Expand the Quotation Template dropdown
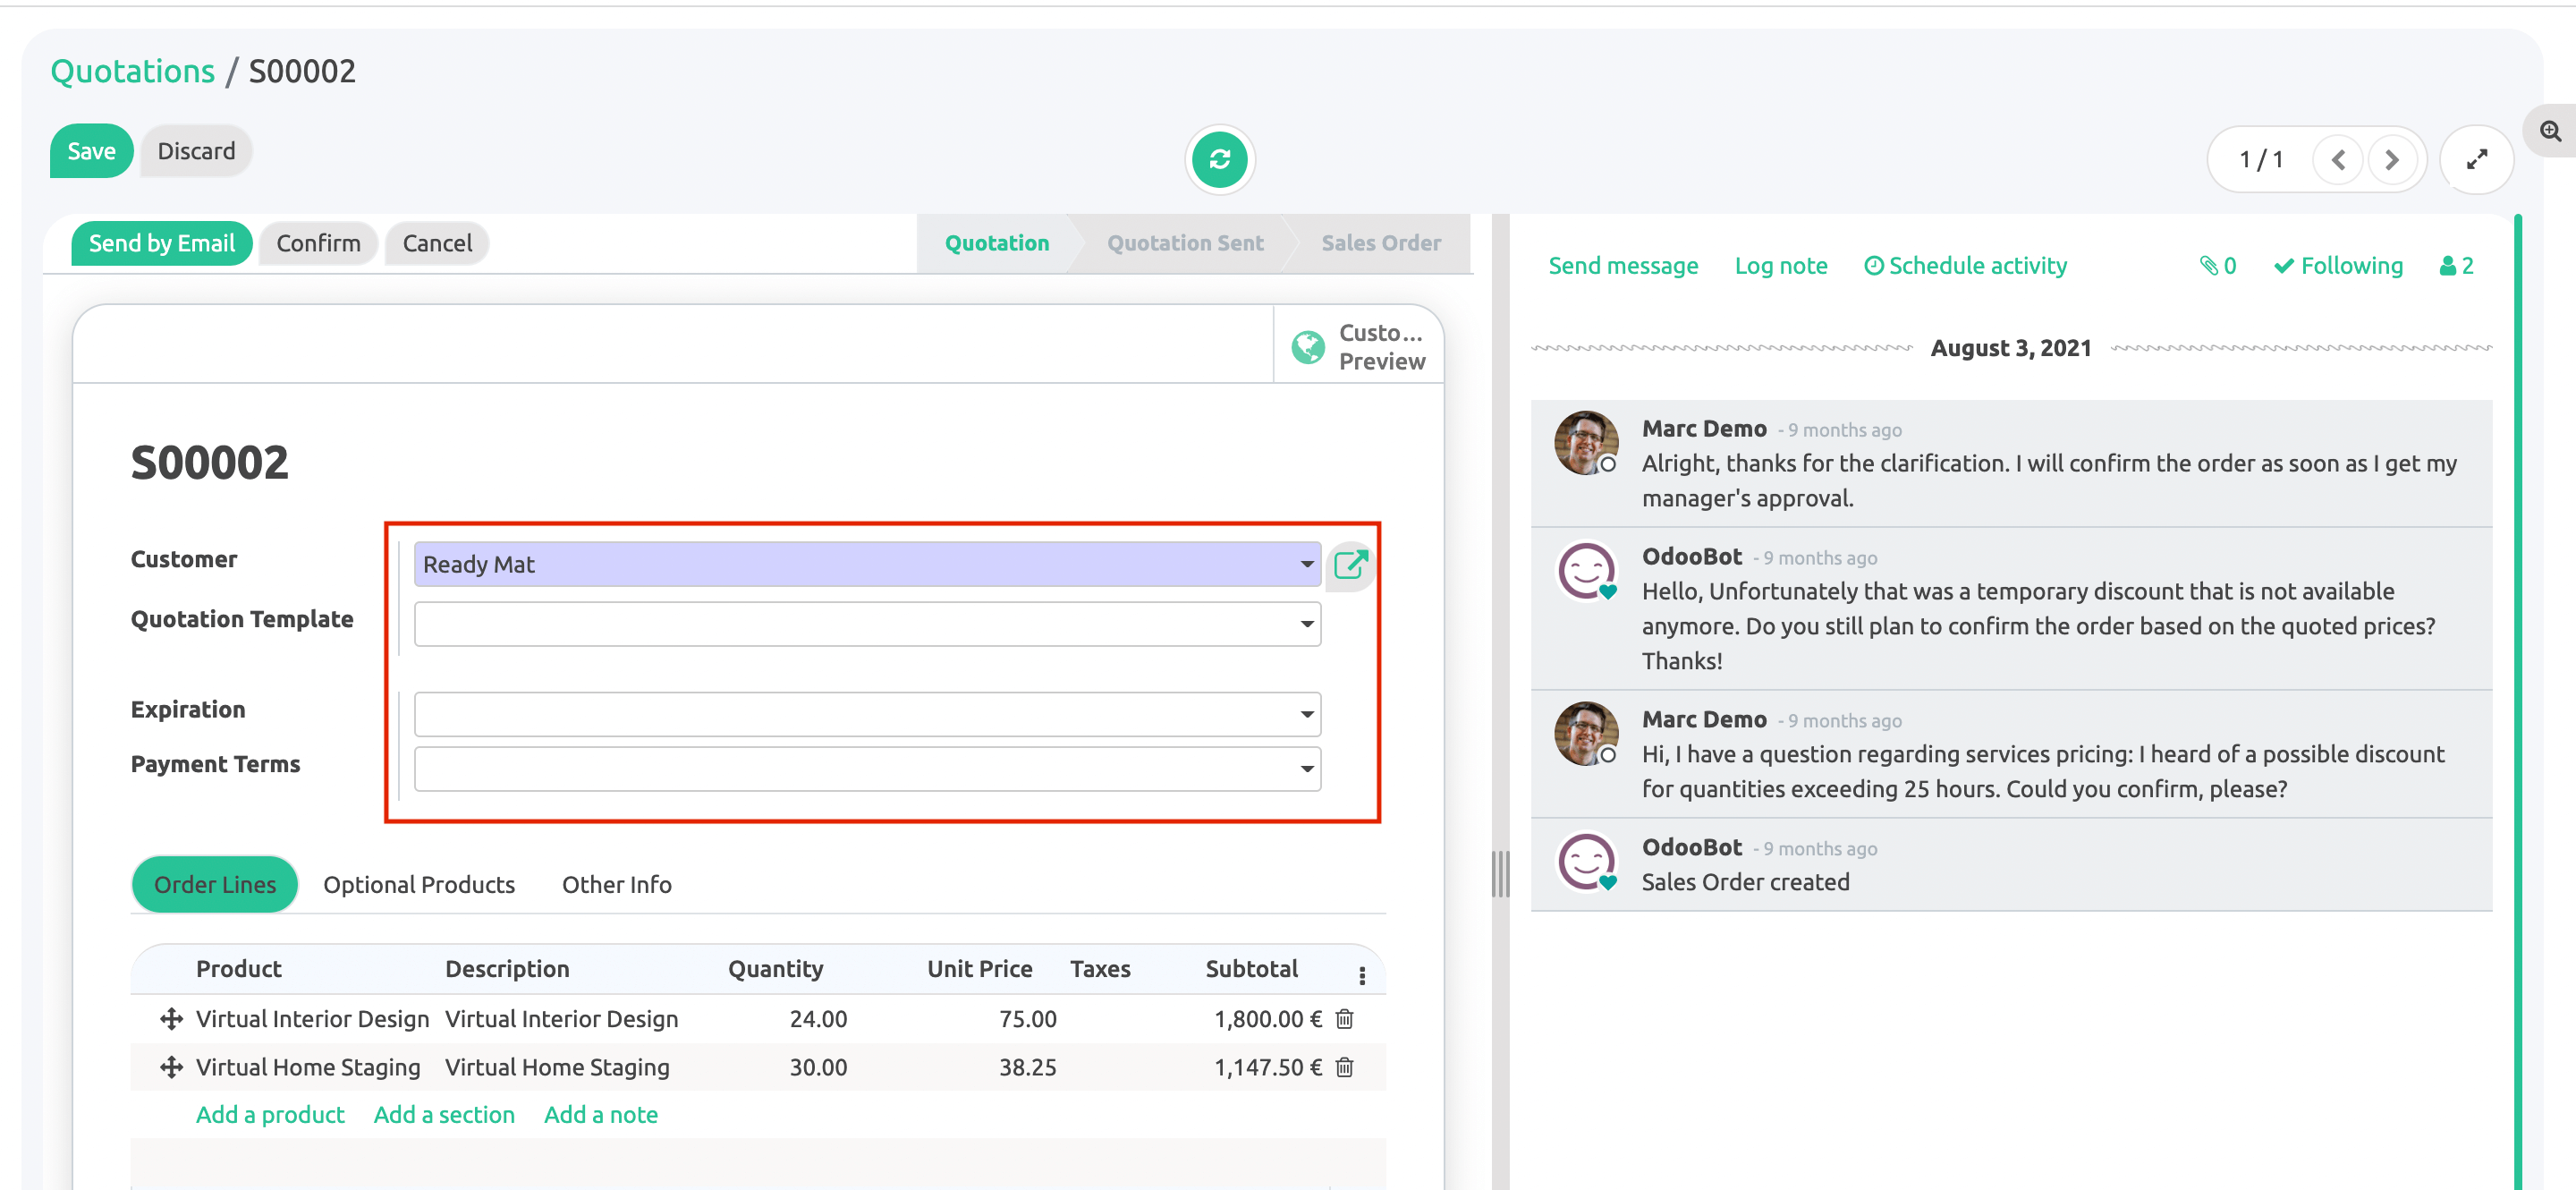 [x=1306, y=625]
